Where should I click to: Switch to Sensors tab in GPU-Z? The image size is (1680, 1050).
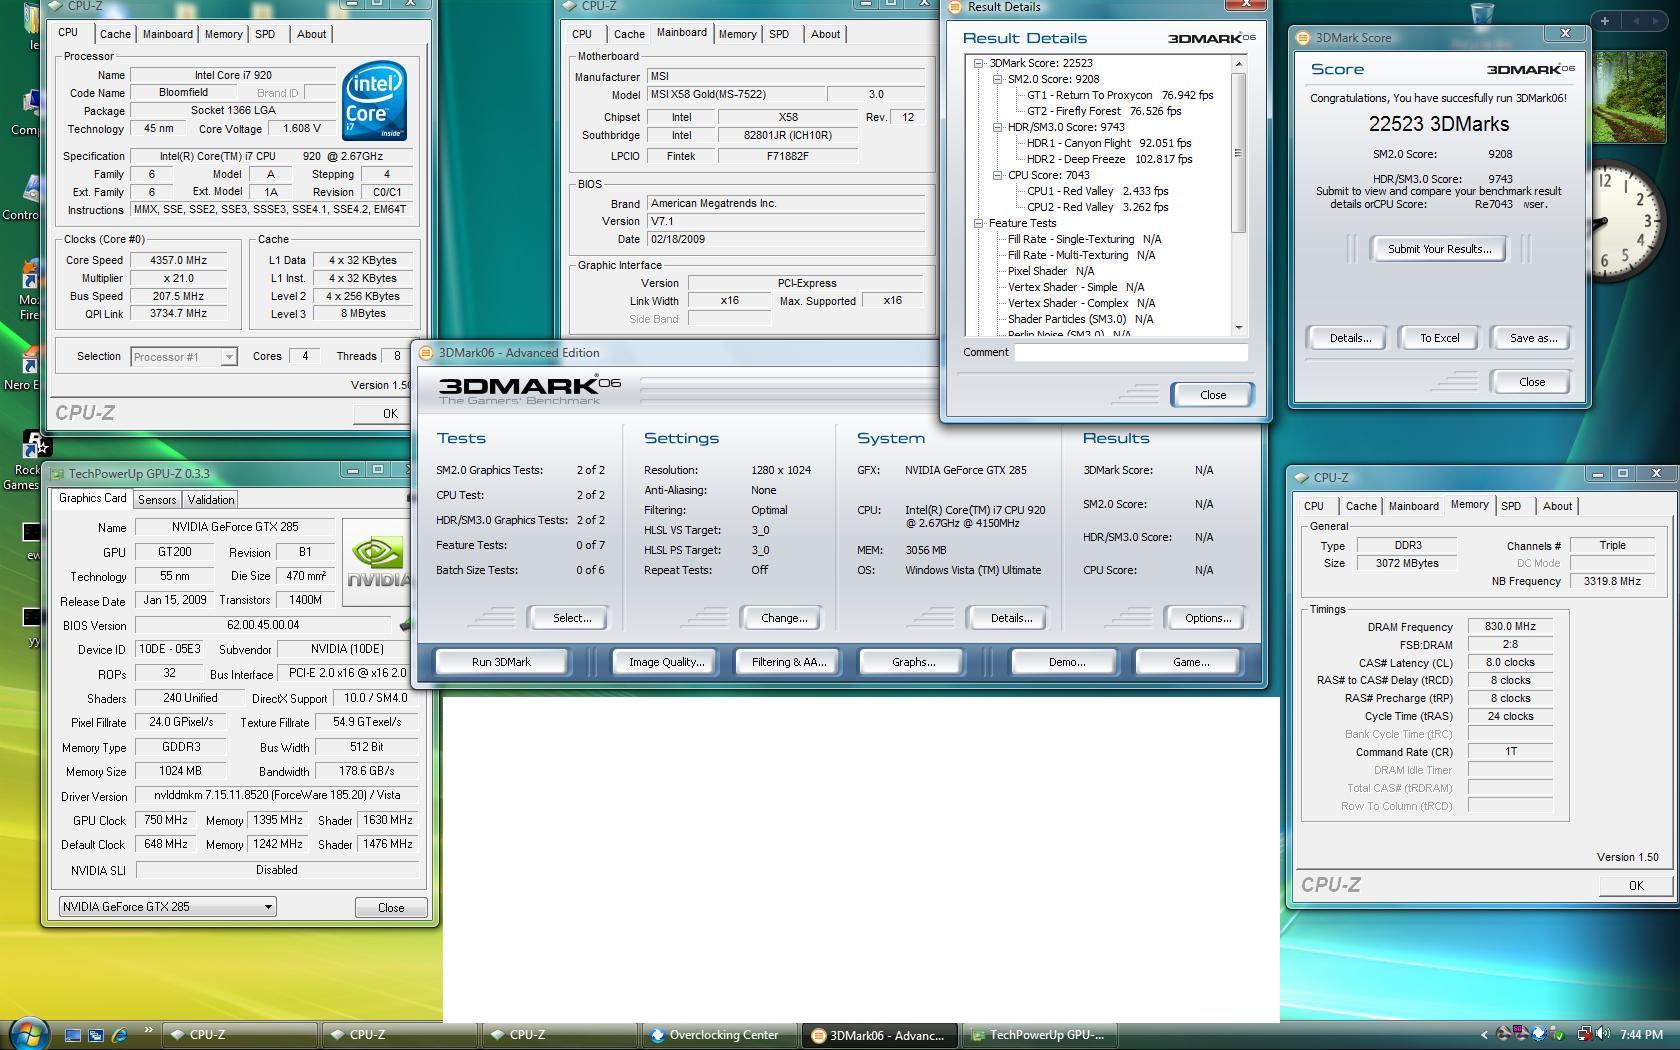point(157,500)
